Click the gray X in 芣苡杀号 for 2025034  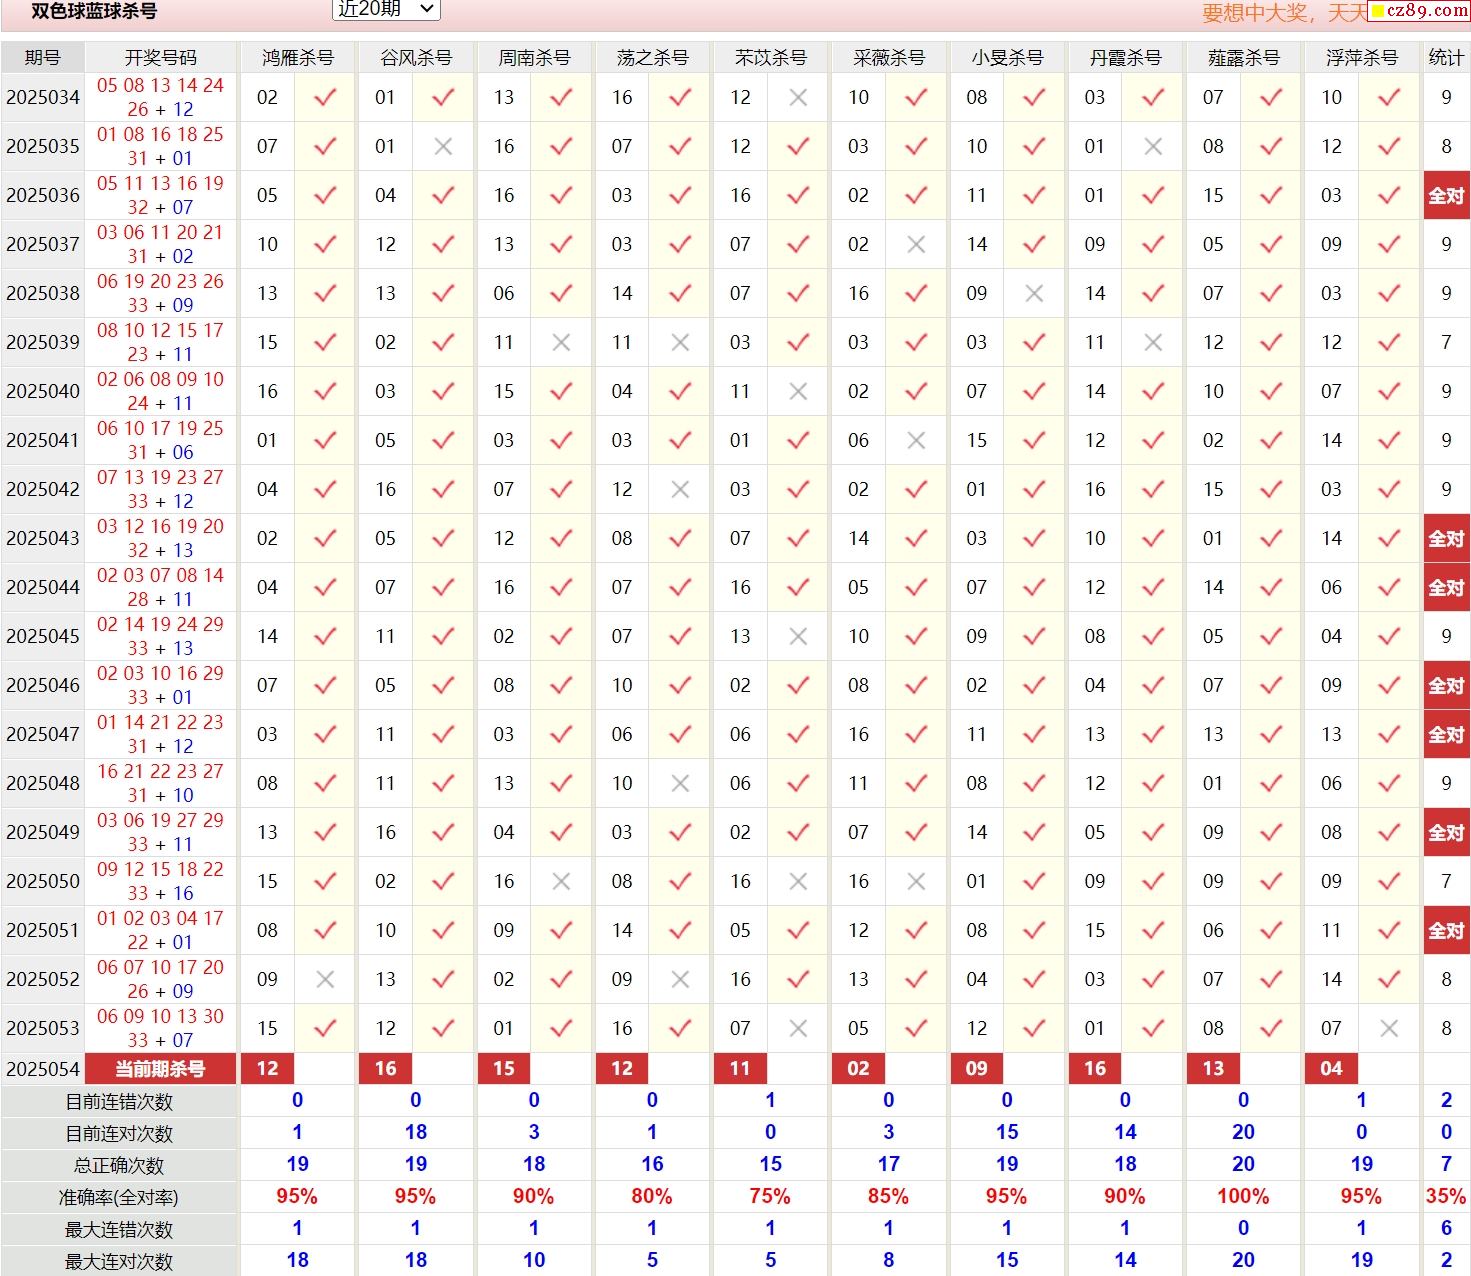(x=798, y=97)
